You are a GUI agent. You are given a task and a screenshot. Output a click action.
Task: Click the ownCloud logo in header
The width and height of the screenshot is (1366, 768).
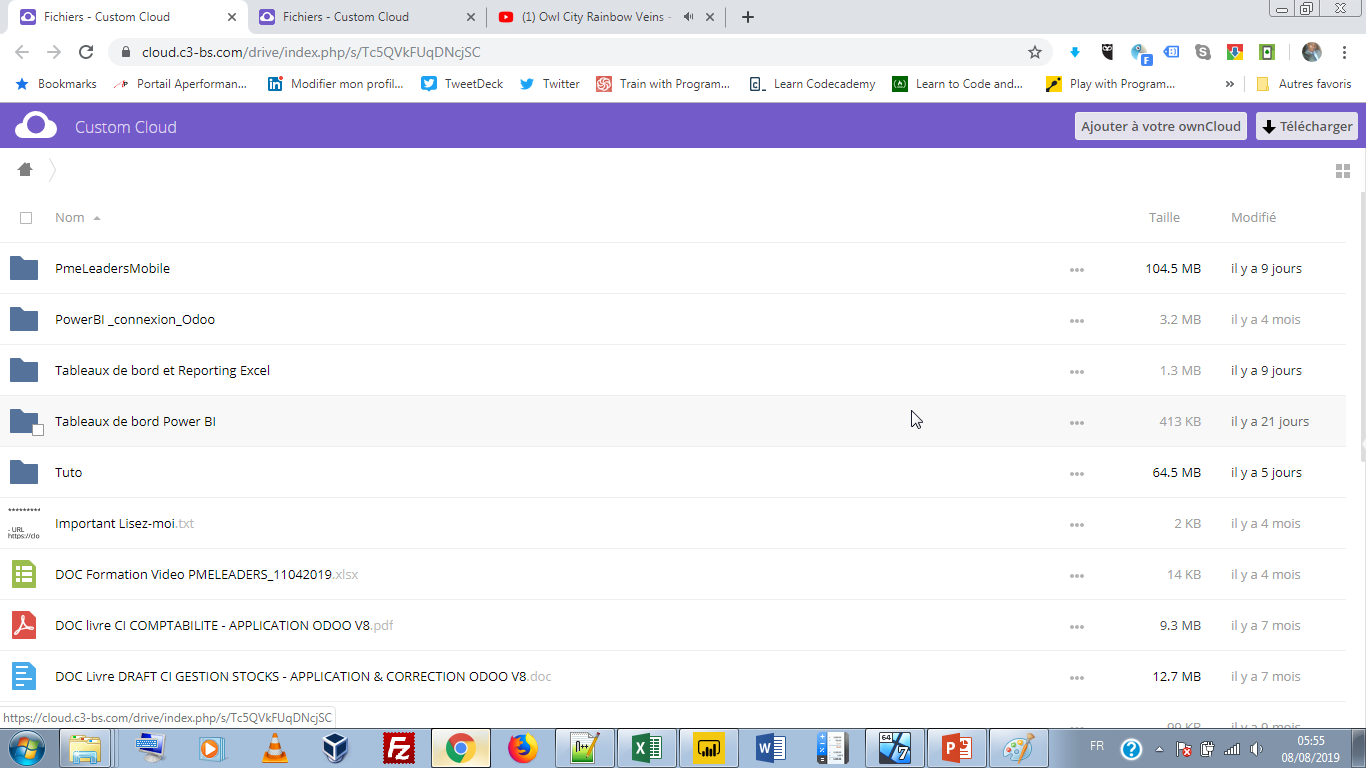click(x=36, y=126)
